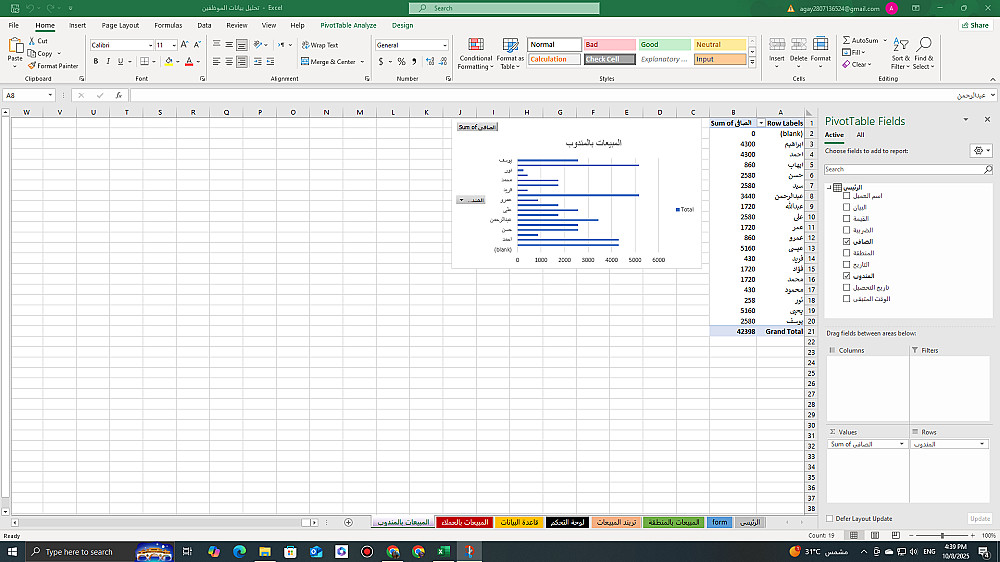Click the Share button

[x=974, y=26]
